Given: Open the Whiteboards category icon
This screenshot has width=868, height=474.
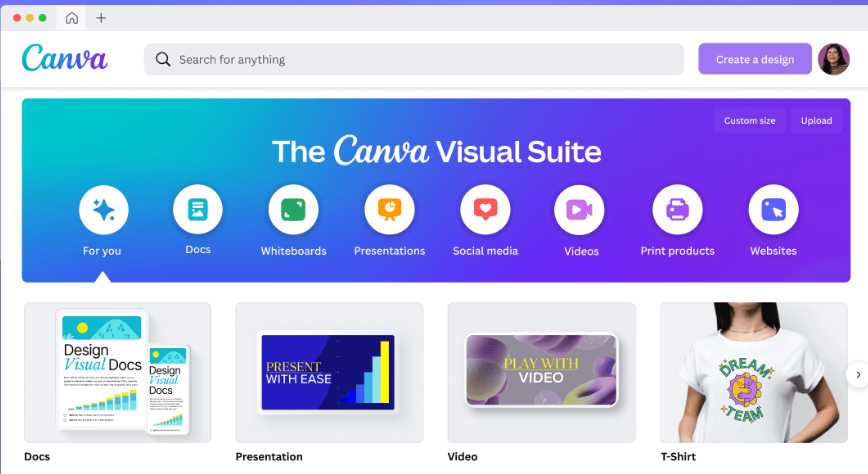Looking at the screenshot, I should point(293,210).
